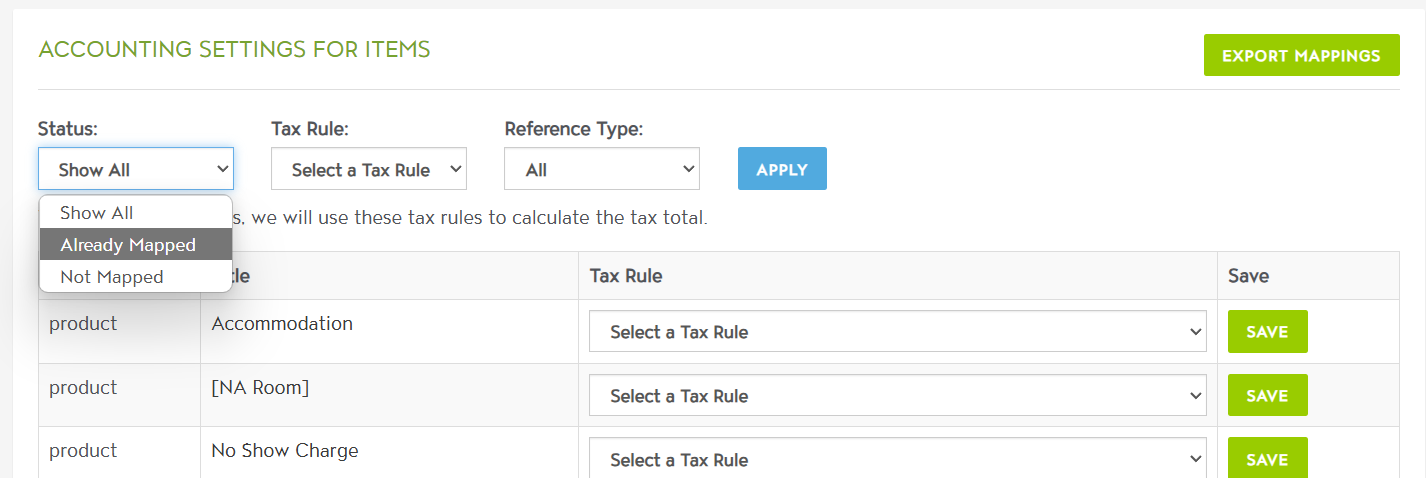Open the Tax Rule dropdown for Accommodation
The height and width of the screenshot is (478, 1426).
click(x=897, y=332)
